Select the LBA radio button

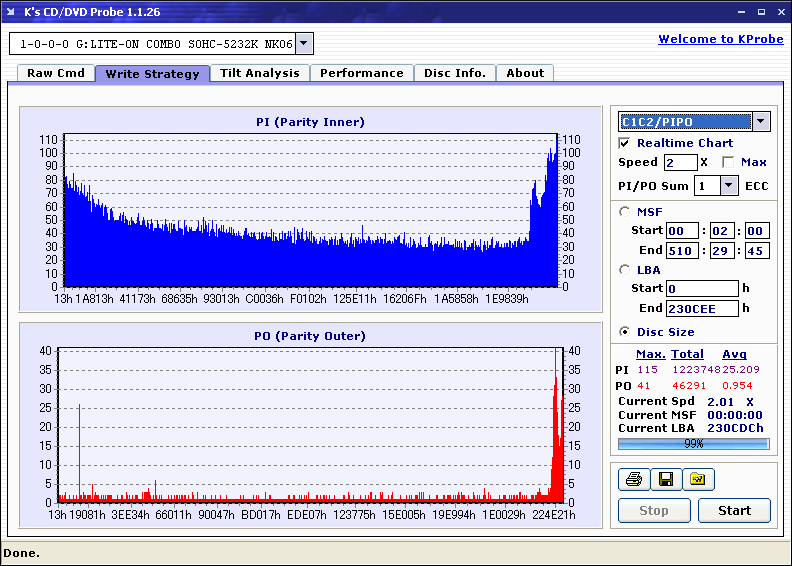pos(625,269)
